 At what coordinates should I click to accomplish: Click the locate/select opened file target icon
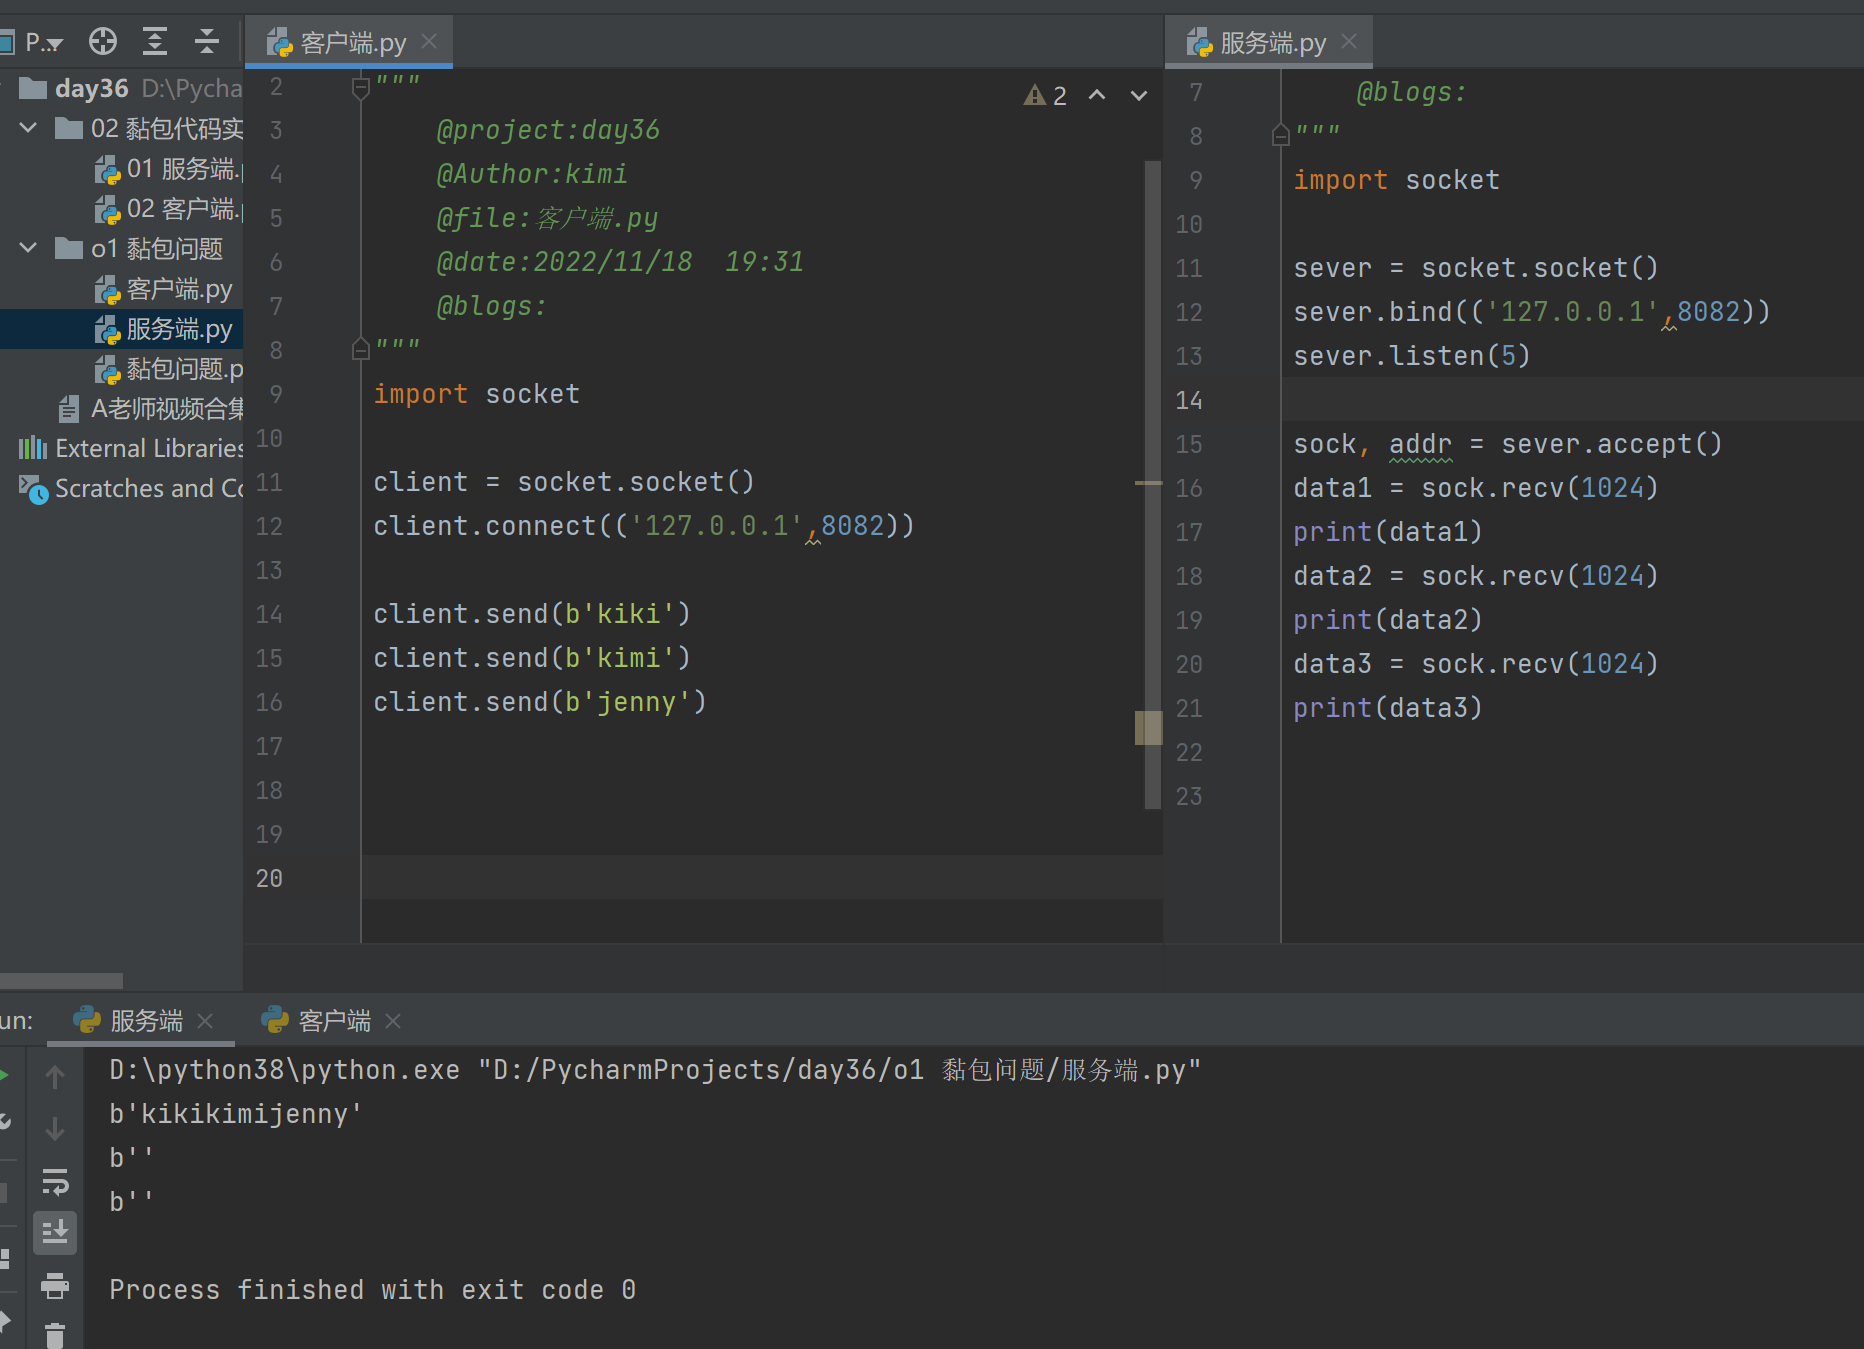(103, 42)
